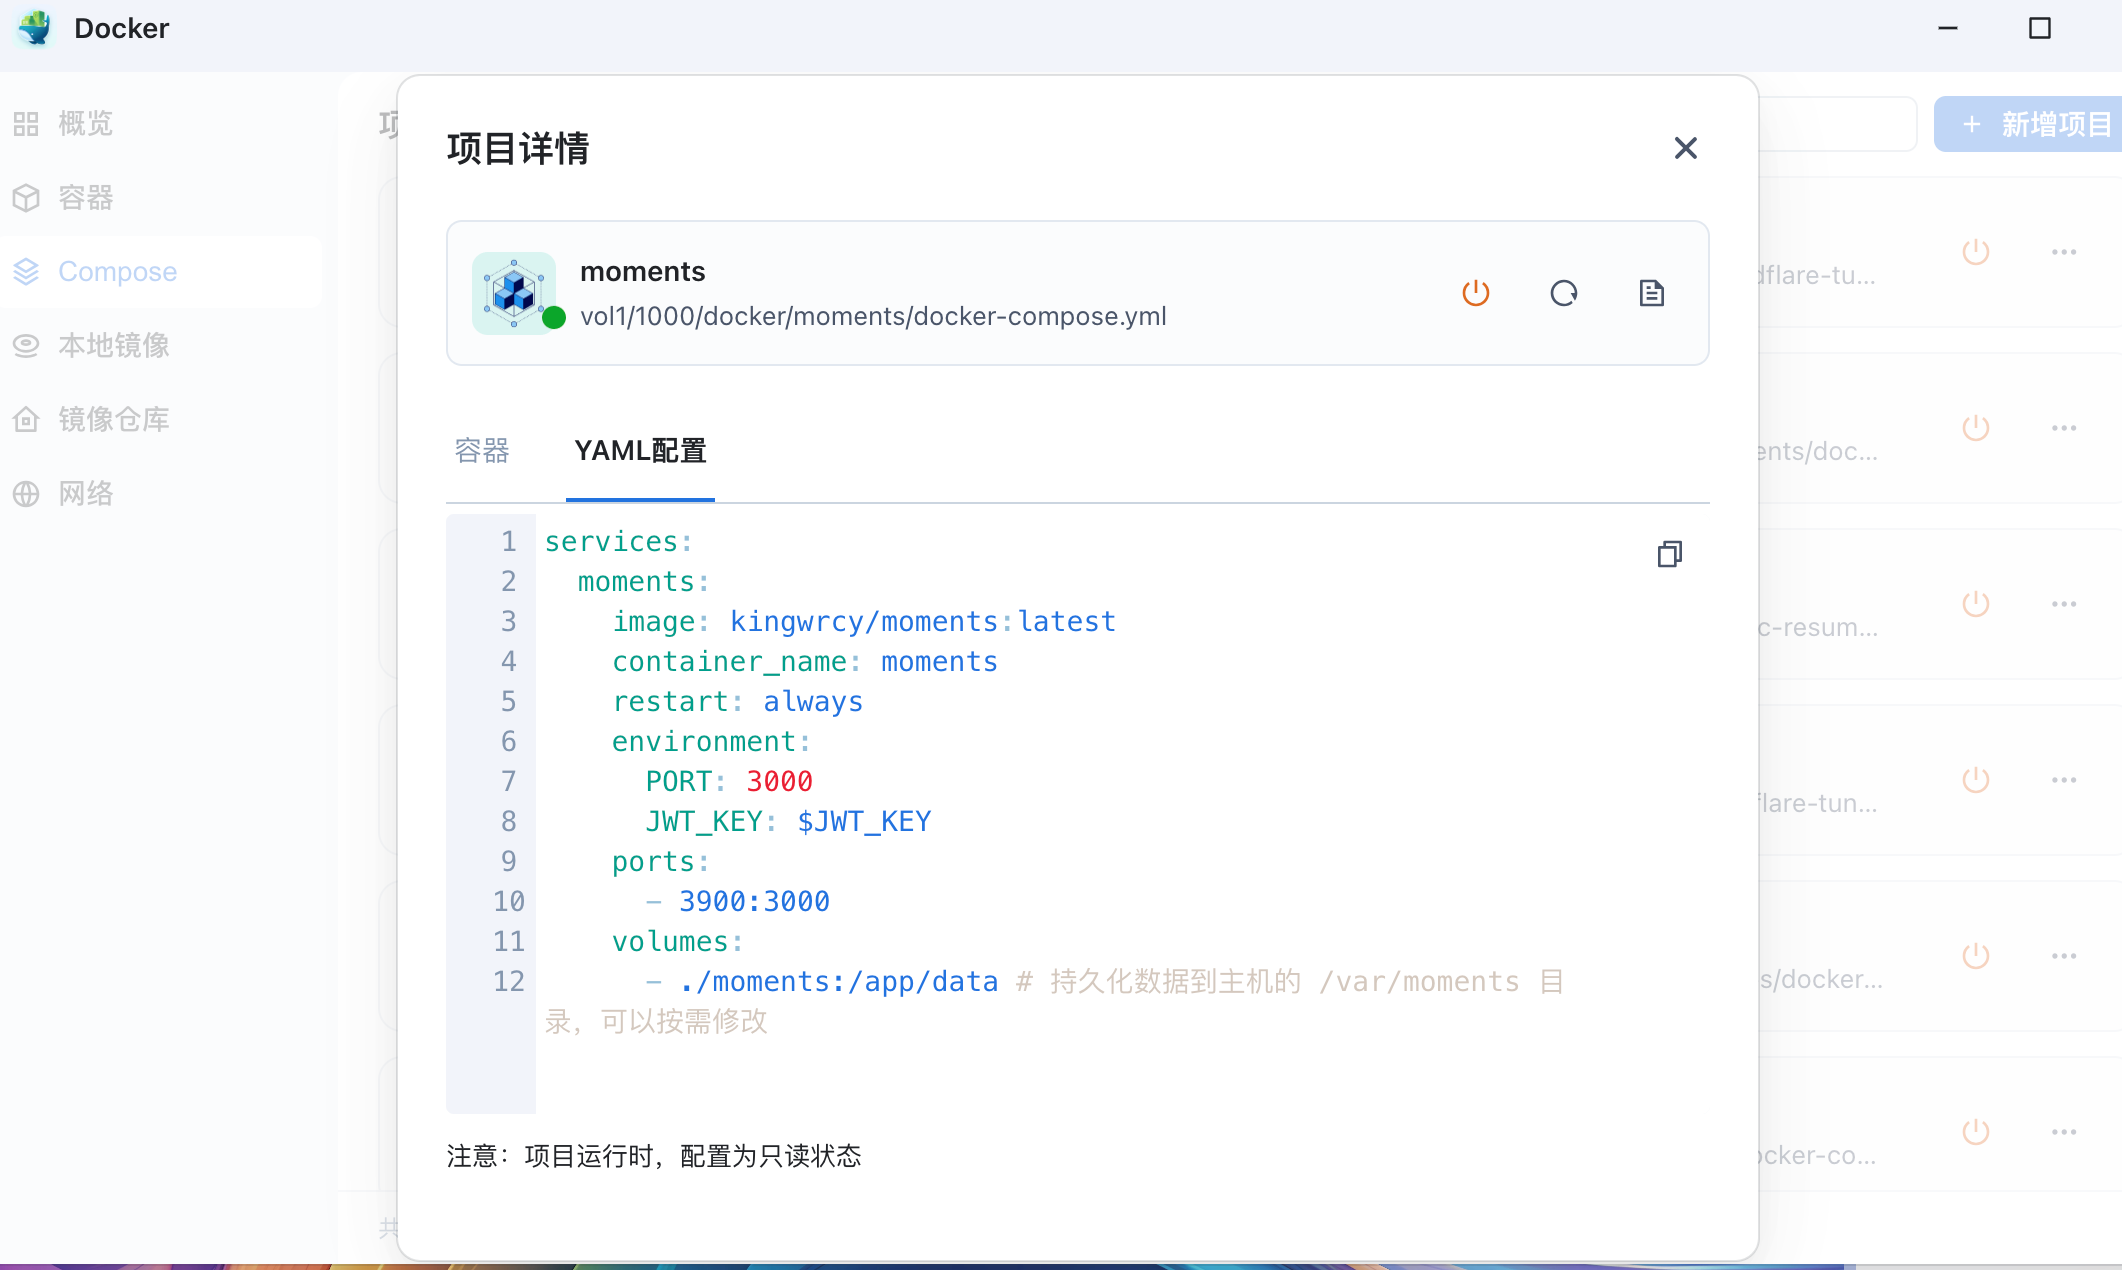Switch to the 容器 tab in dialog
The width and height of the screenshot is (2122, 1270).
click(482, 451)
